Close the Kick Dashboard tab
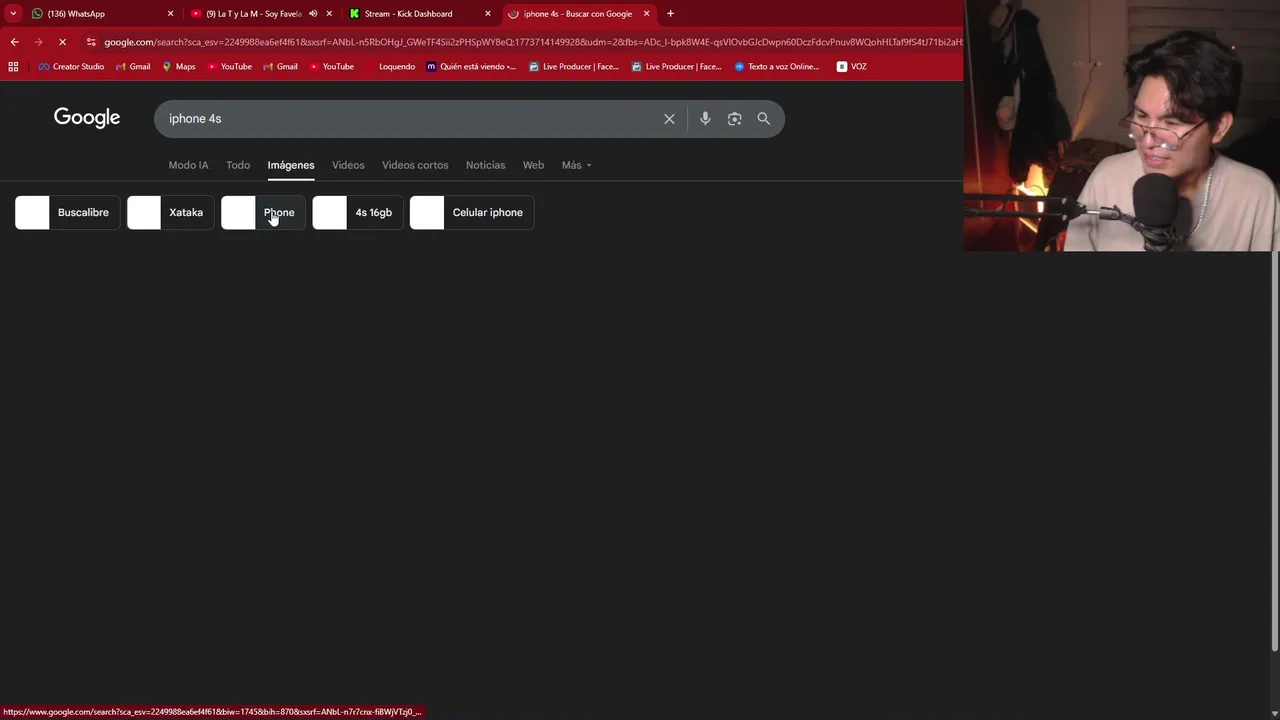This screenshot has height=720, width=1280. coord(488,14)
